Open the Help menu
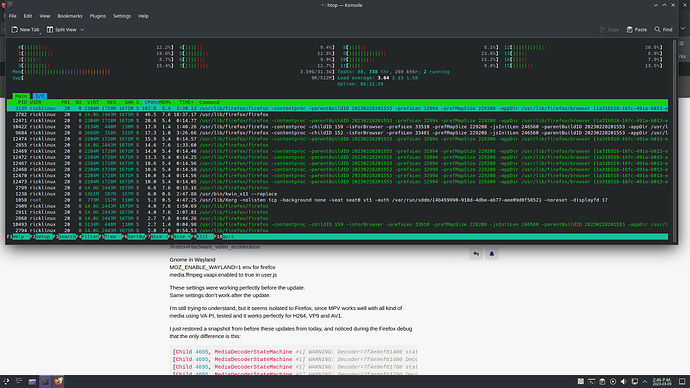Screen dimensions: 690x388 (143, 16)
